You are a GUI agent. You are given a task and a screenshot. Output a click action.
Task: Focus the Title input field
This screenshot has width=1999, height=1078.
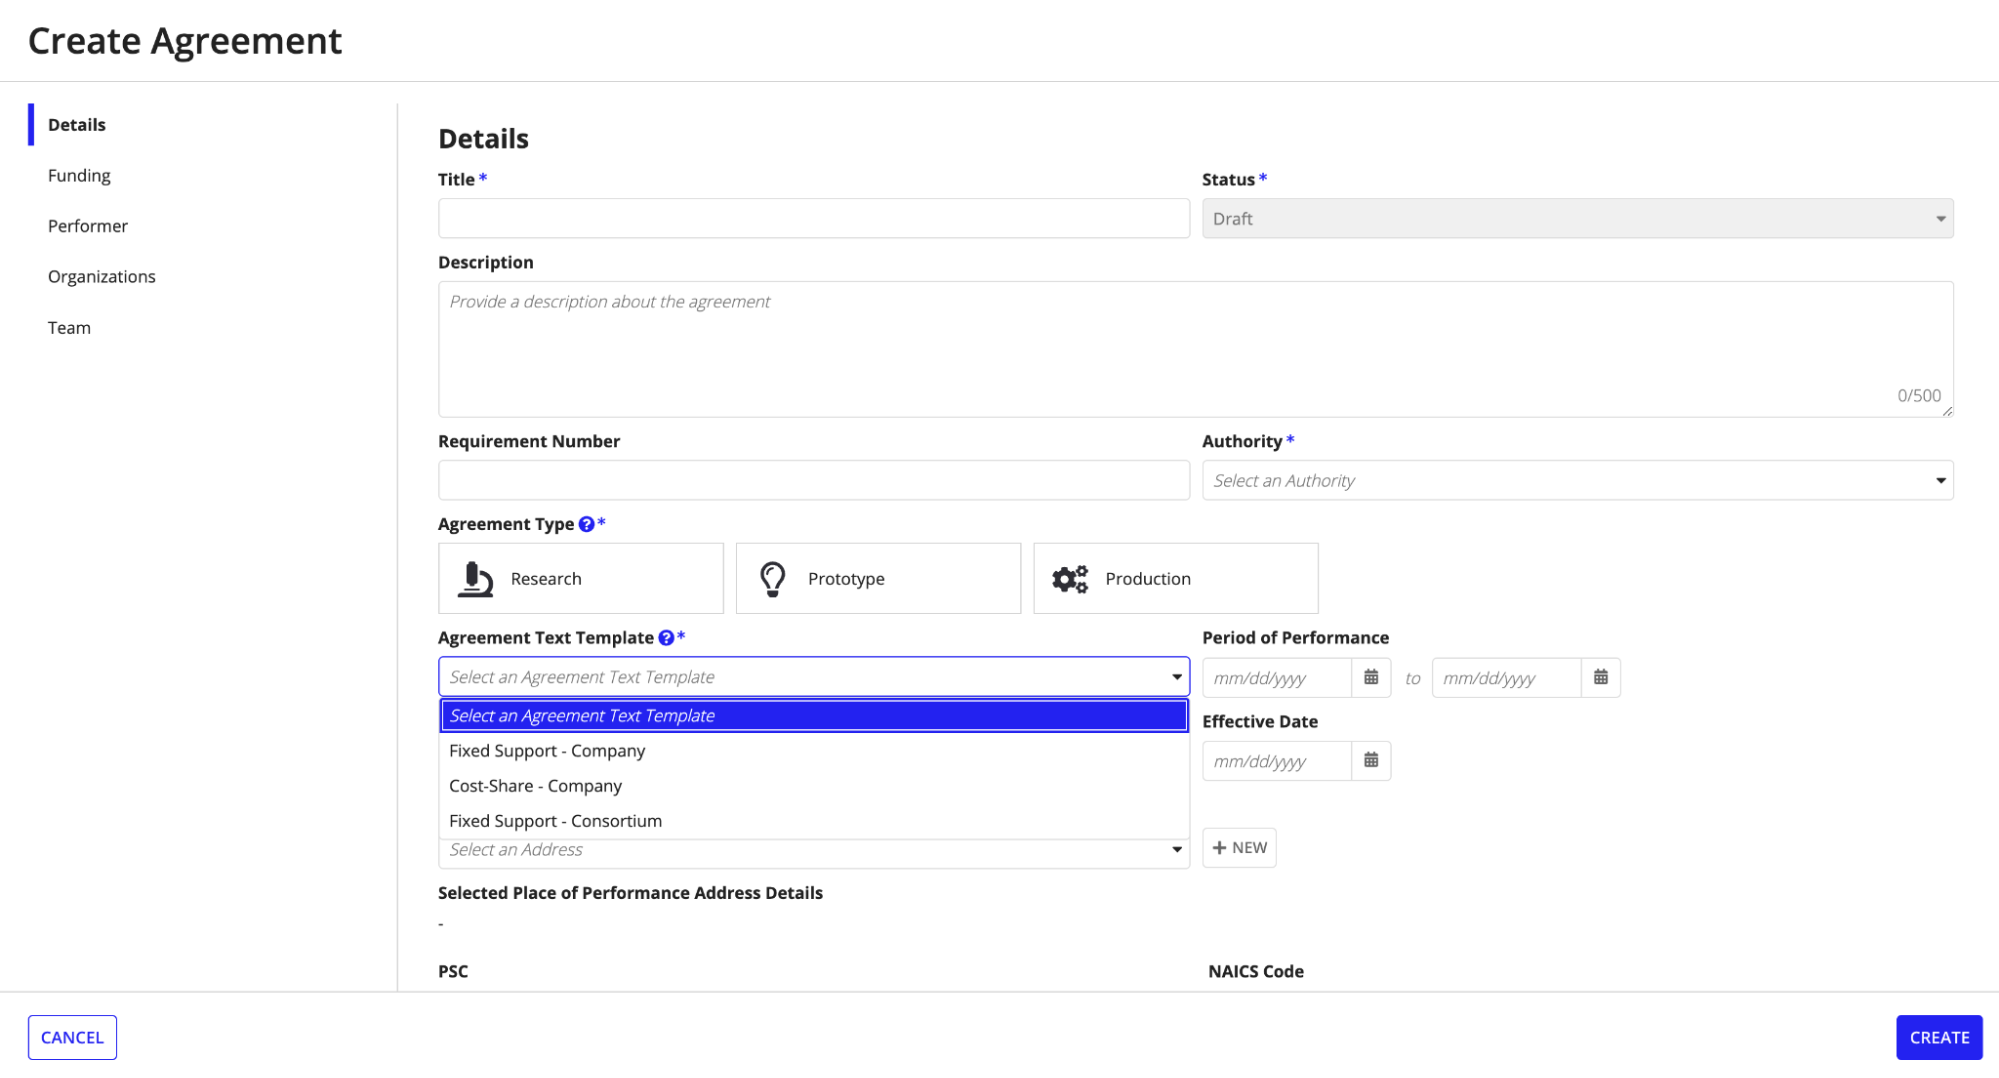point(814,219)
